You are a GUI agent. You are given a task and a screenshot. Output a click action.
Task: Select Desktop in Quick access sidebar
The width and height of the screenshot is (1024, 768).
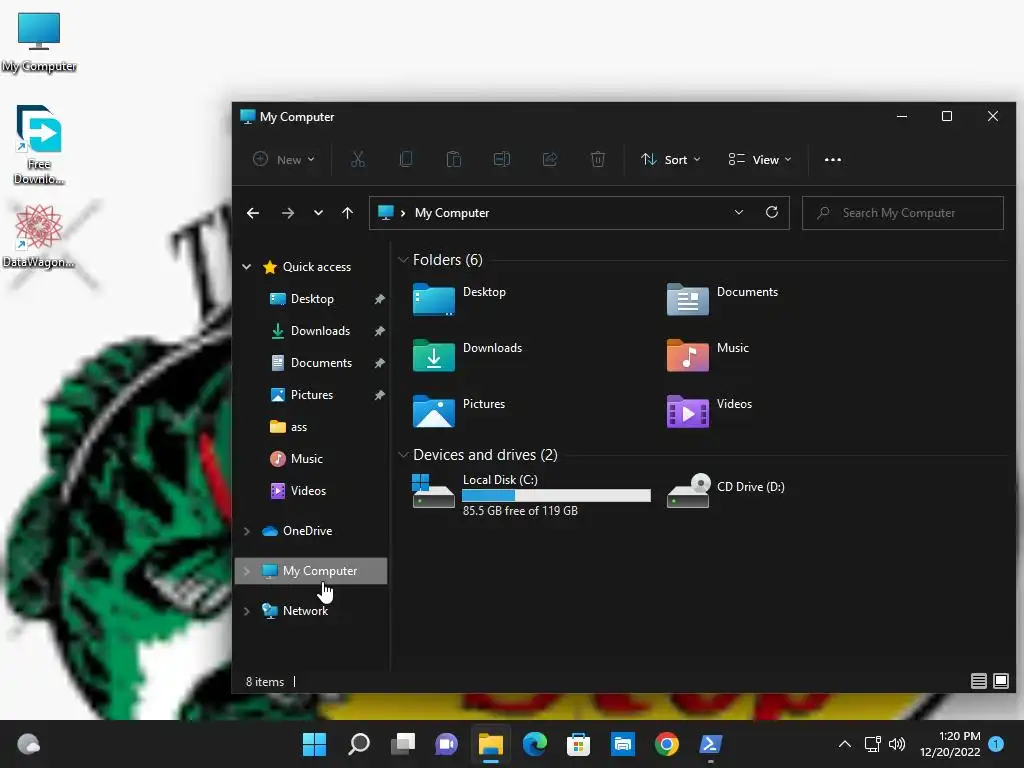[312, 298]
